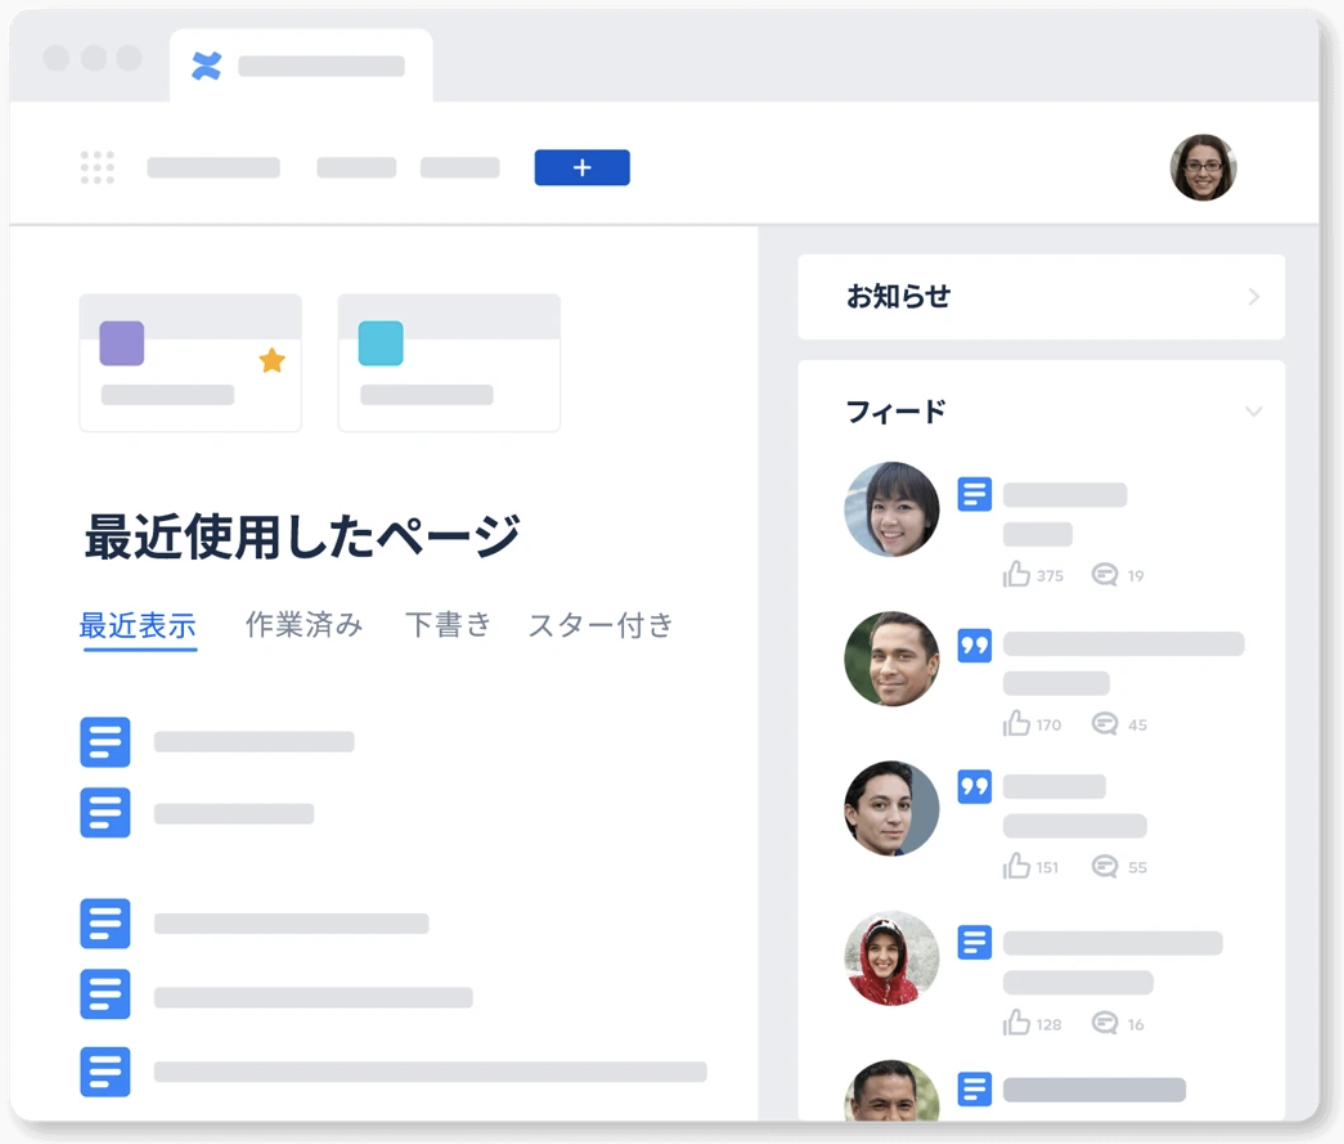
Task: Click the last page document icon in recent list
Action: pyautogui.click(x=105, y=1071)
